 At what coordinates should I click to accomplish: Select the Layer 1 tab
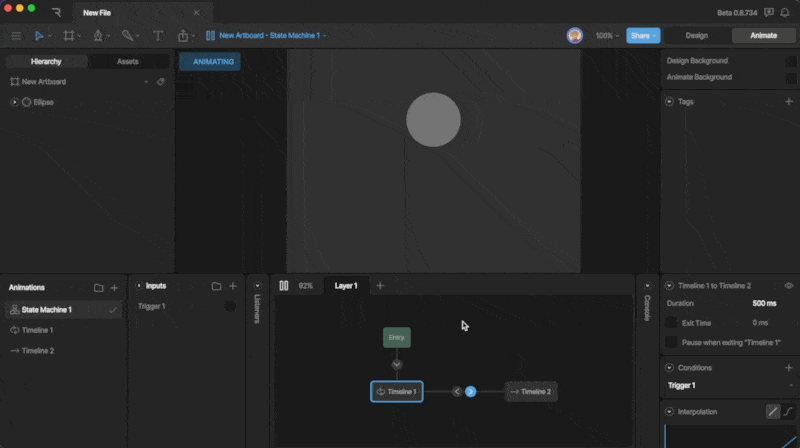pos(346,286)
